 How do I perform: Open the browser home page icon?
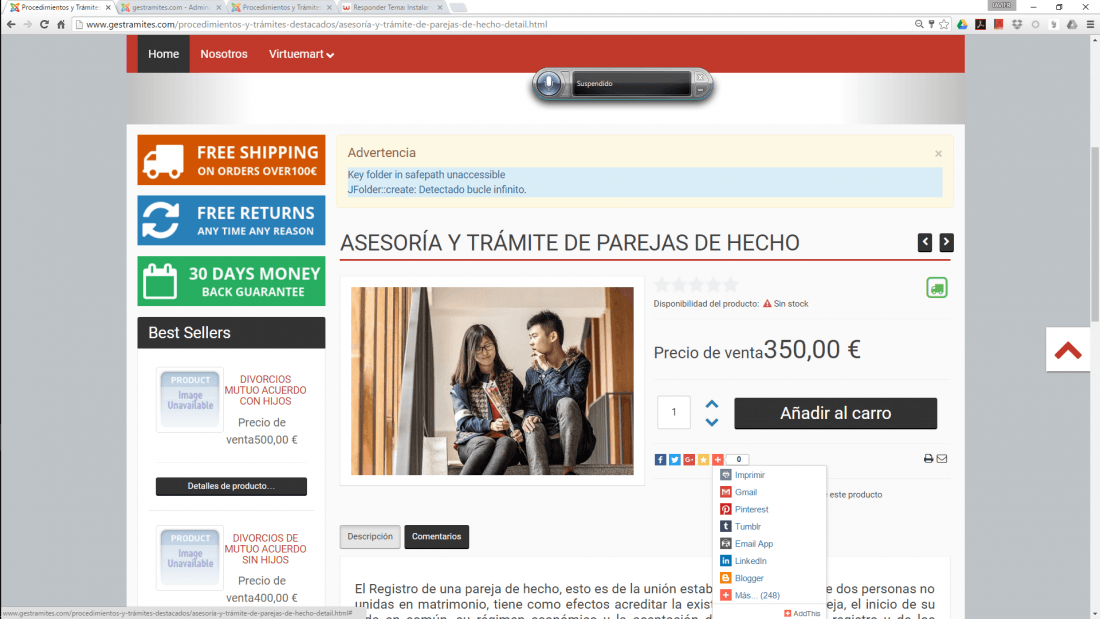[61, 24]
